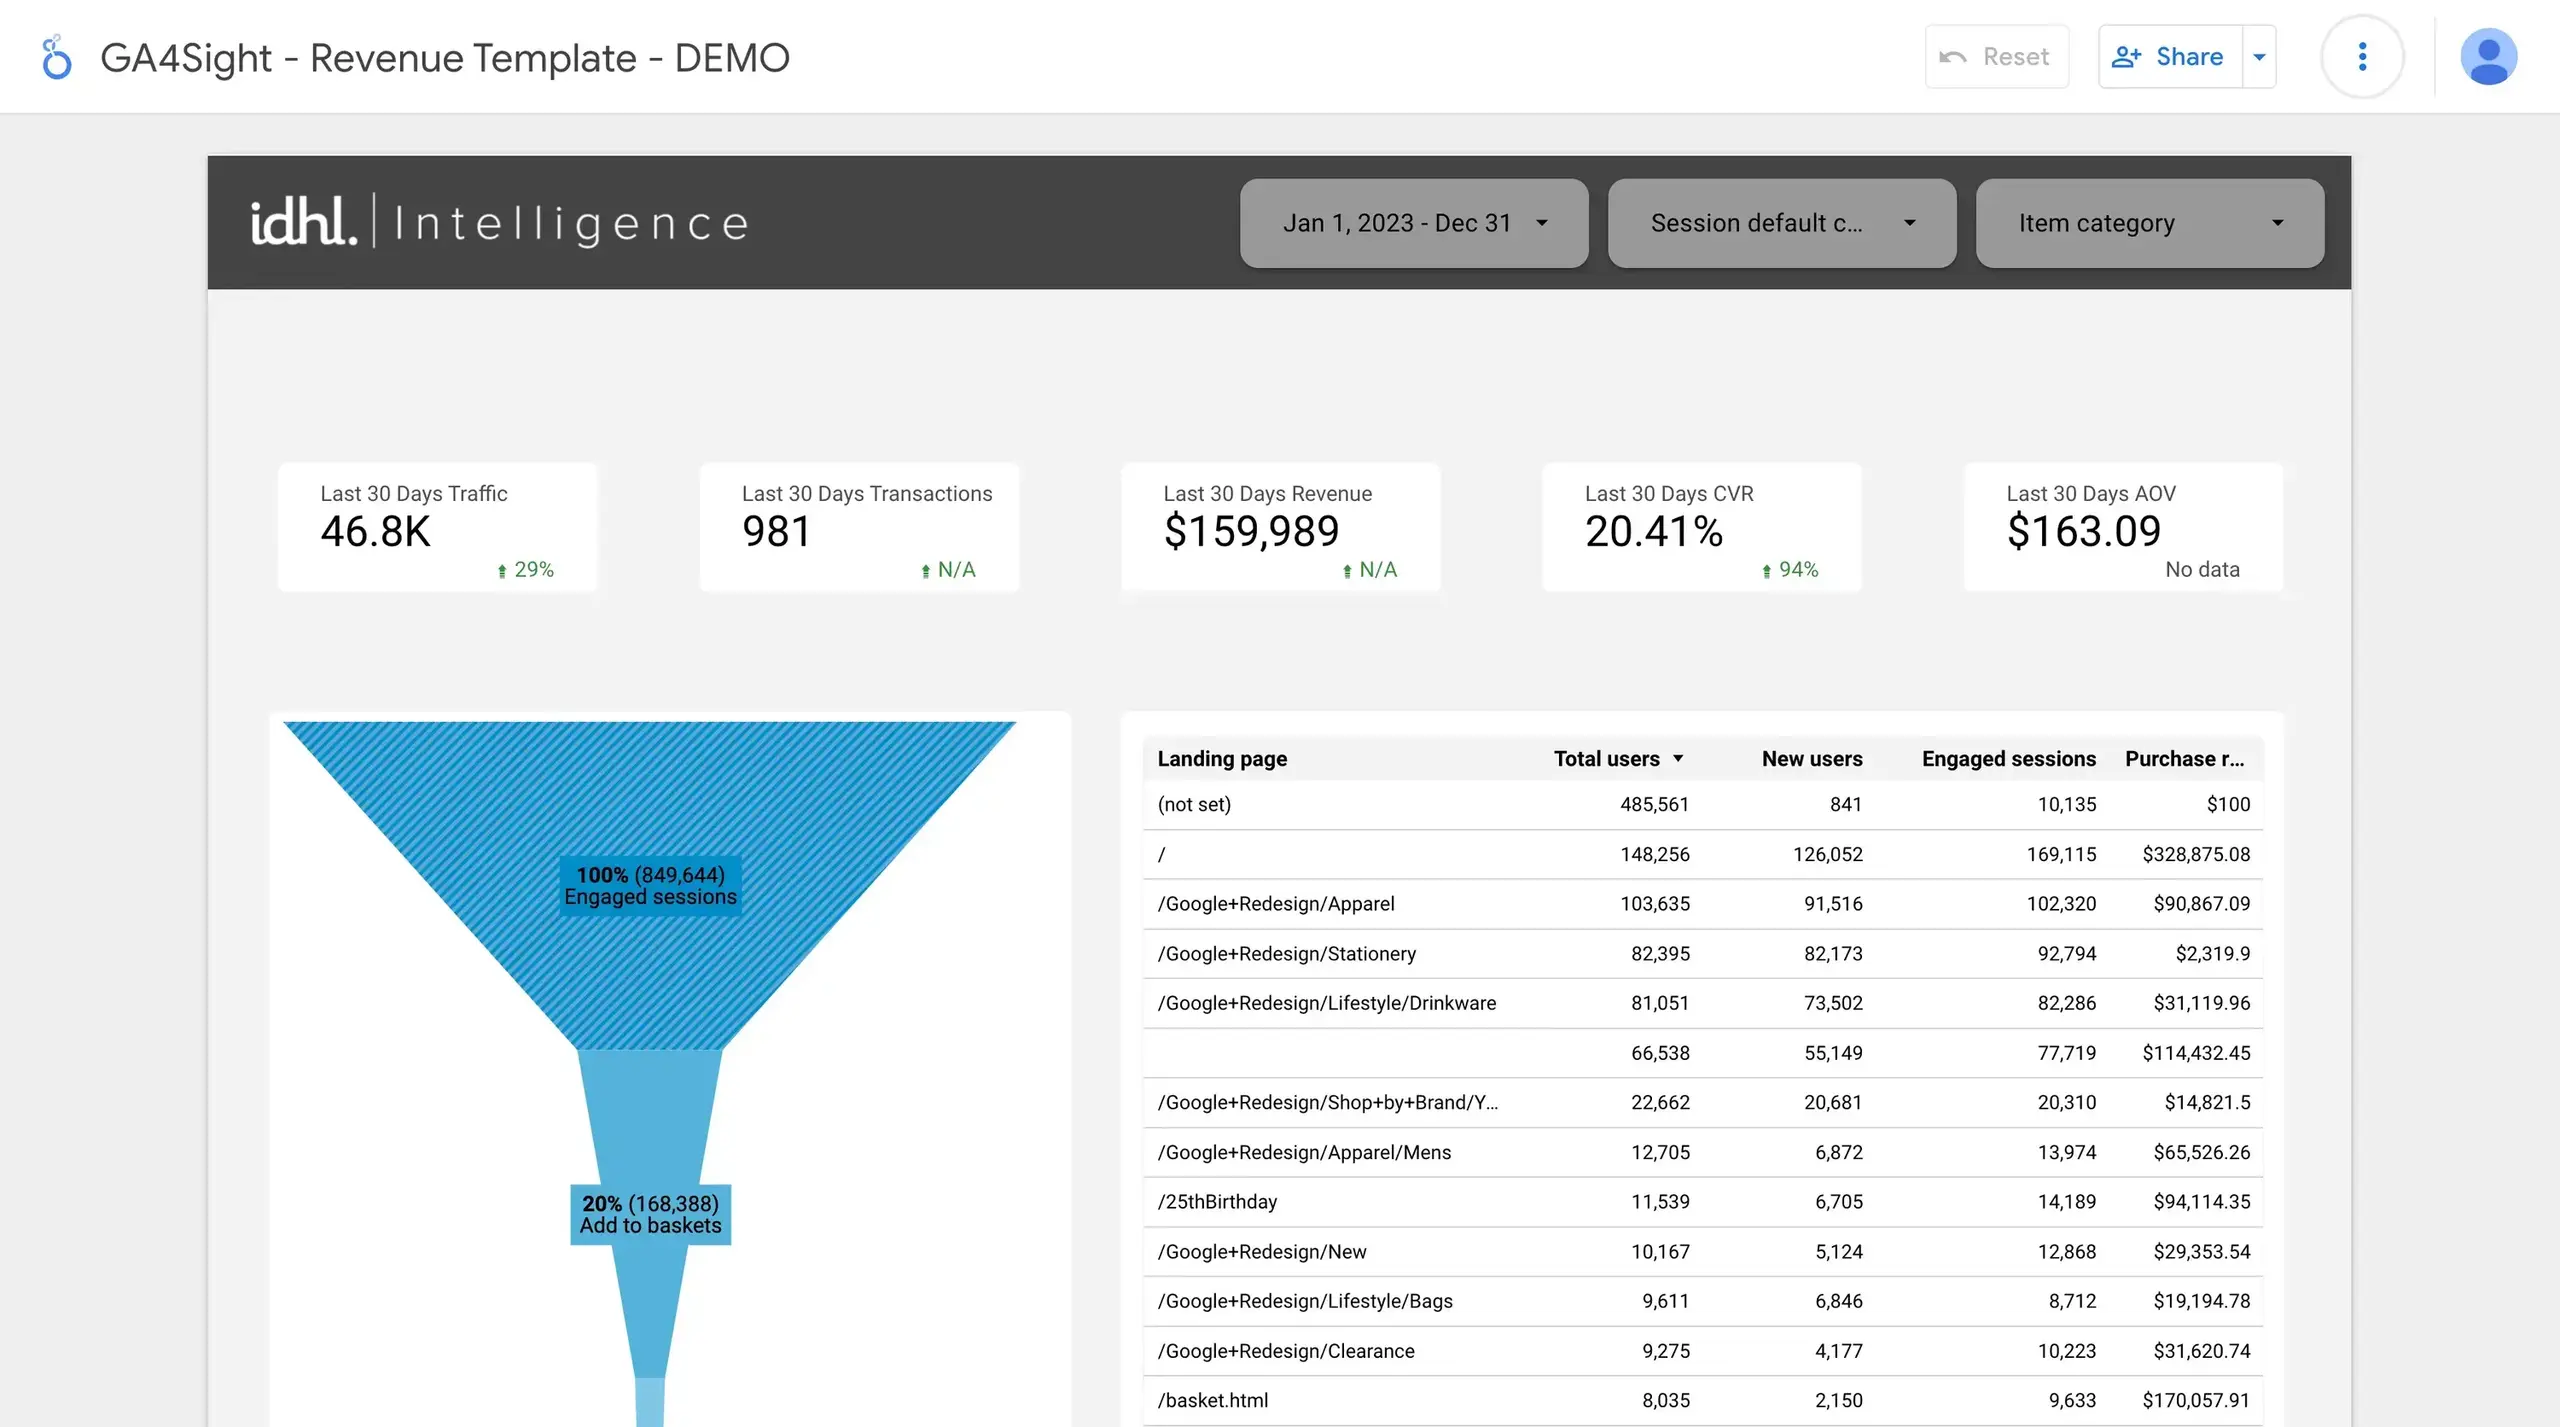The width and height of the screenshot is (2560, 1427).
Task: Click the Share person-add icon
Action: pos(2128,56)
